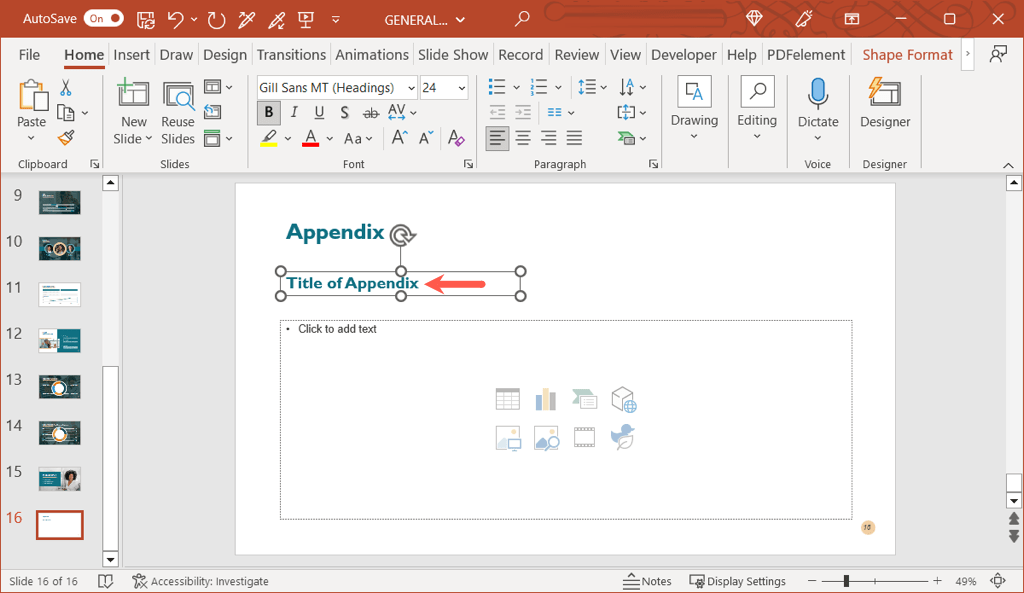Toggle the AutoSave switch
1024x593 pixels.
104,19
